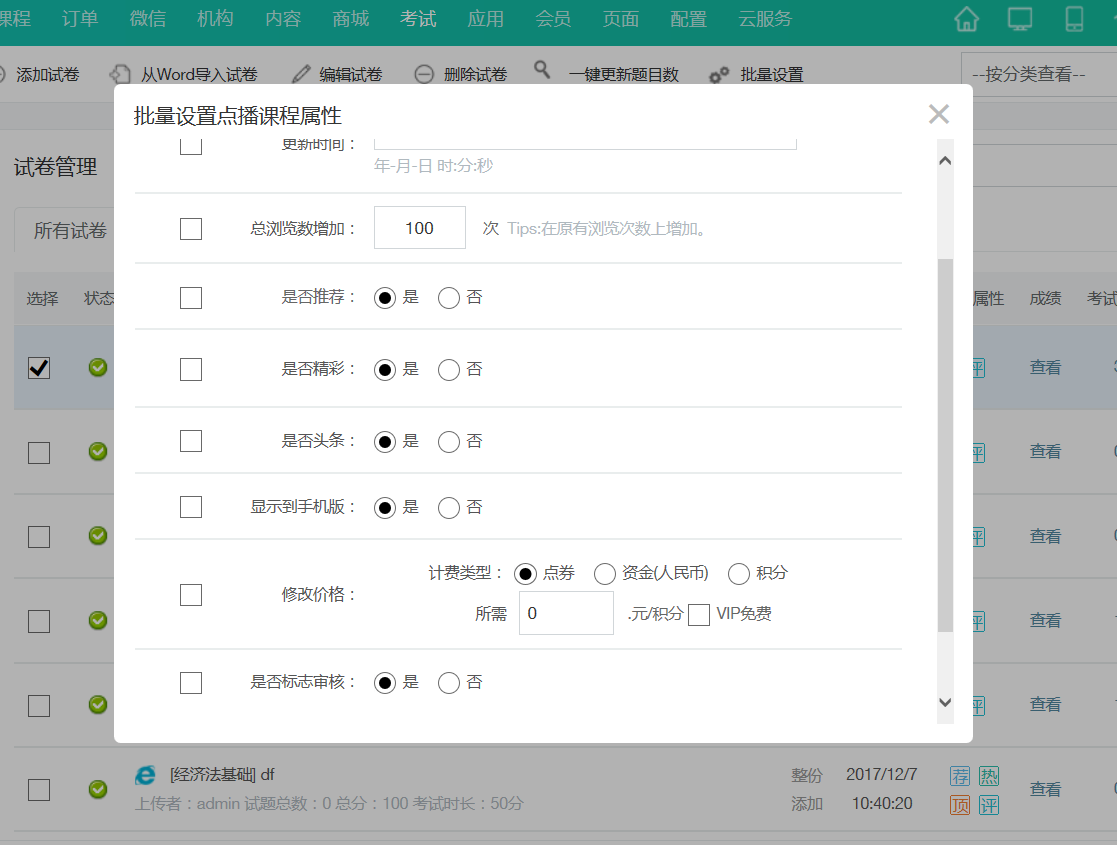This screenshot has width=1117, height=845.
Task: Enable the 修改价格 checkbox
Action: click(191, 595)
